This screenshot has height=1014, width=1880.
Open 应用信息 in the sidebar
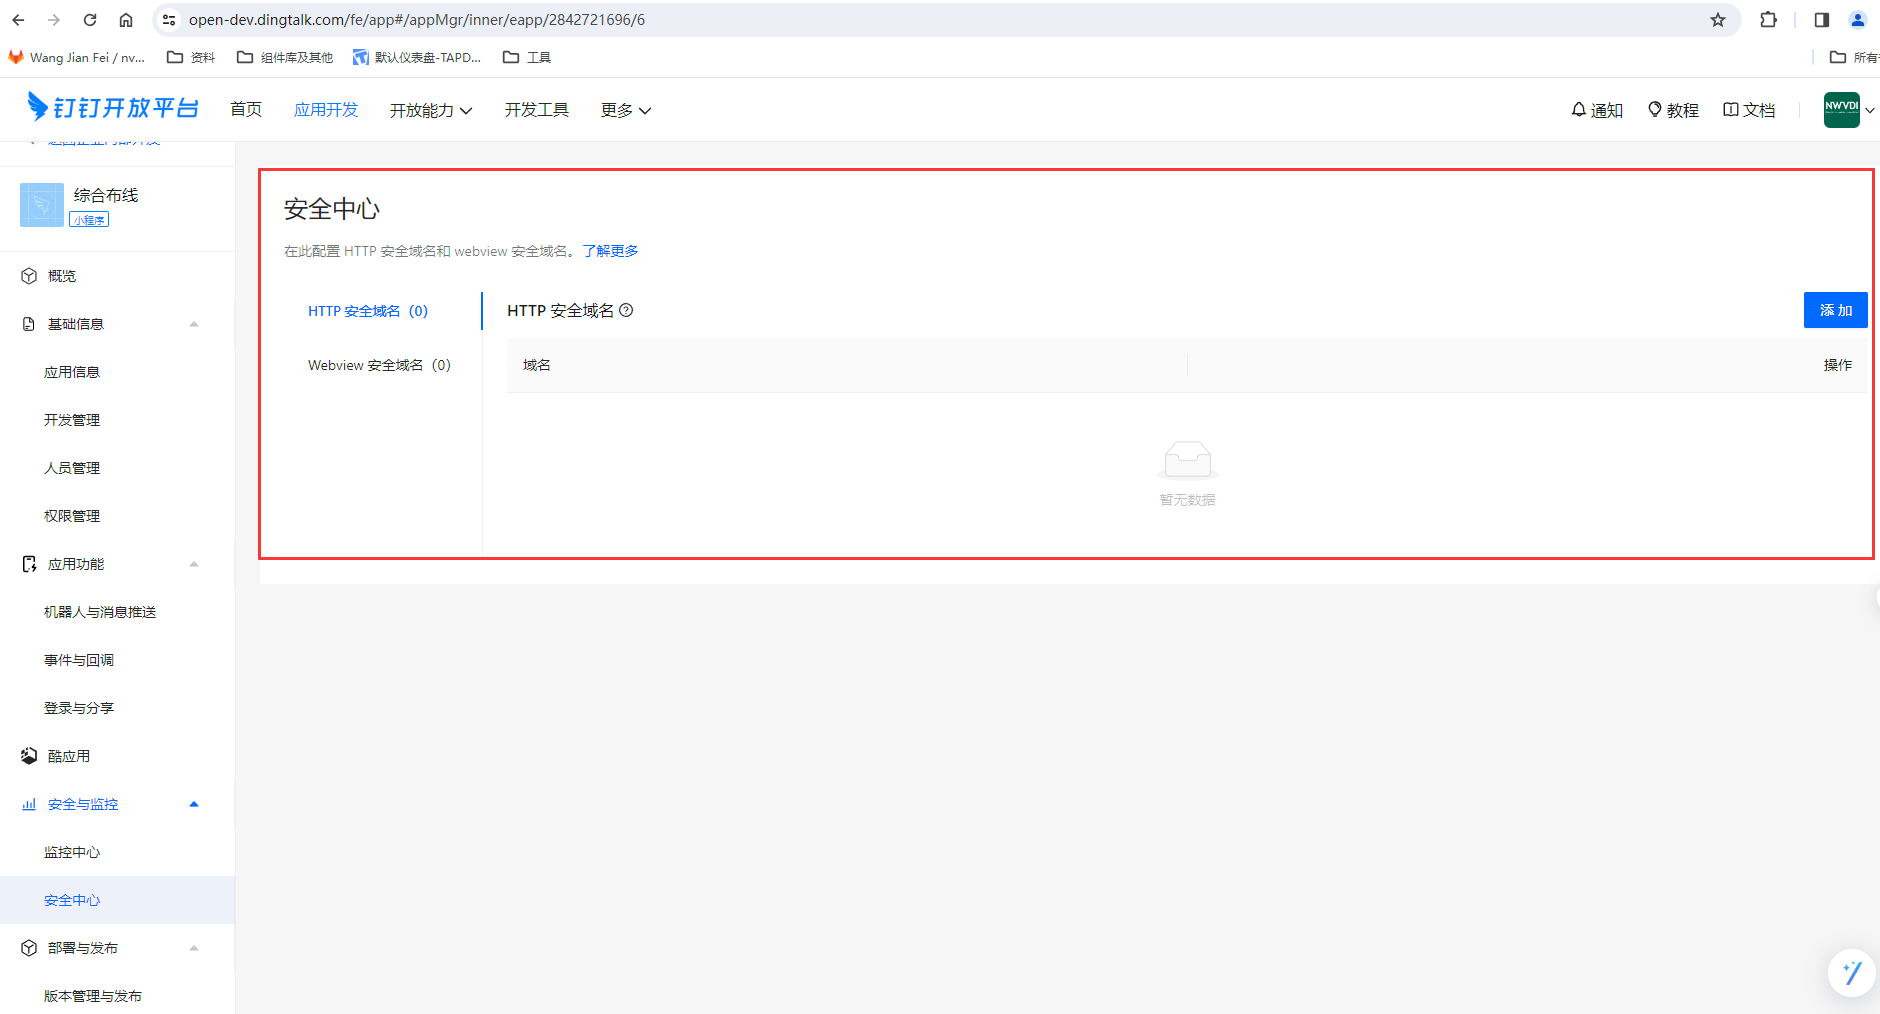tap(72, 372)
